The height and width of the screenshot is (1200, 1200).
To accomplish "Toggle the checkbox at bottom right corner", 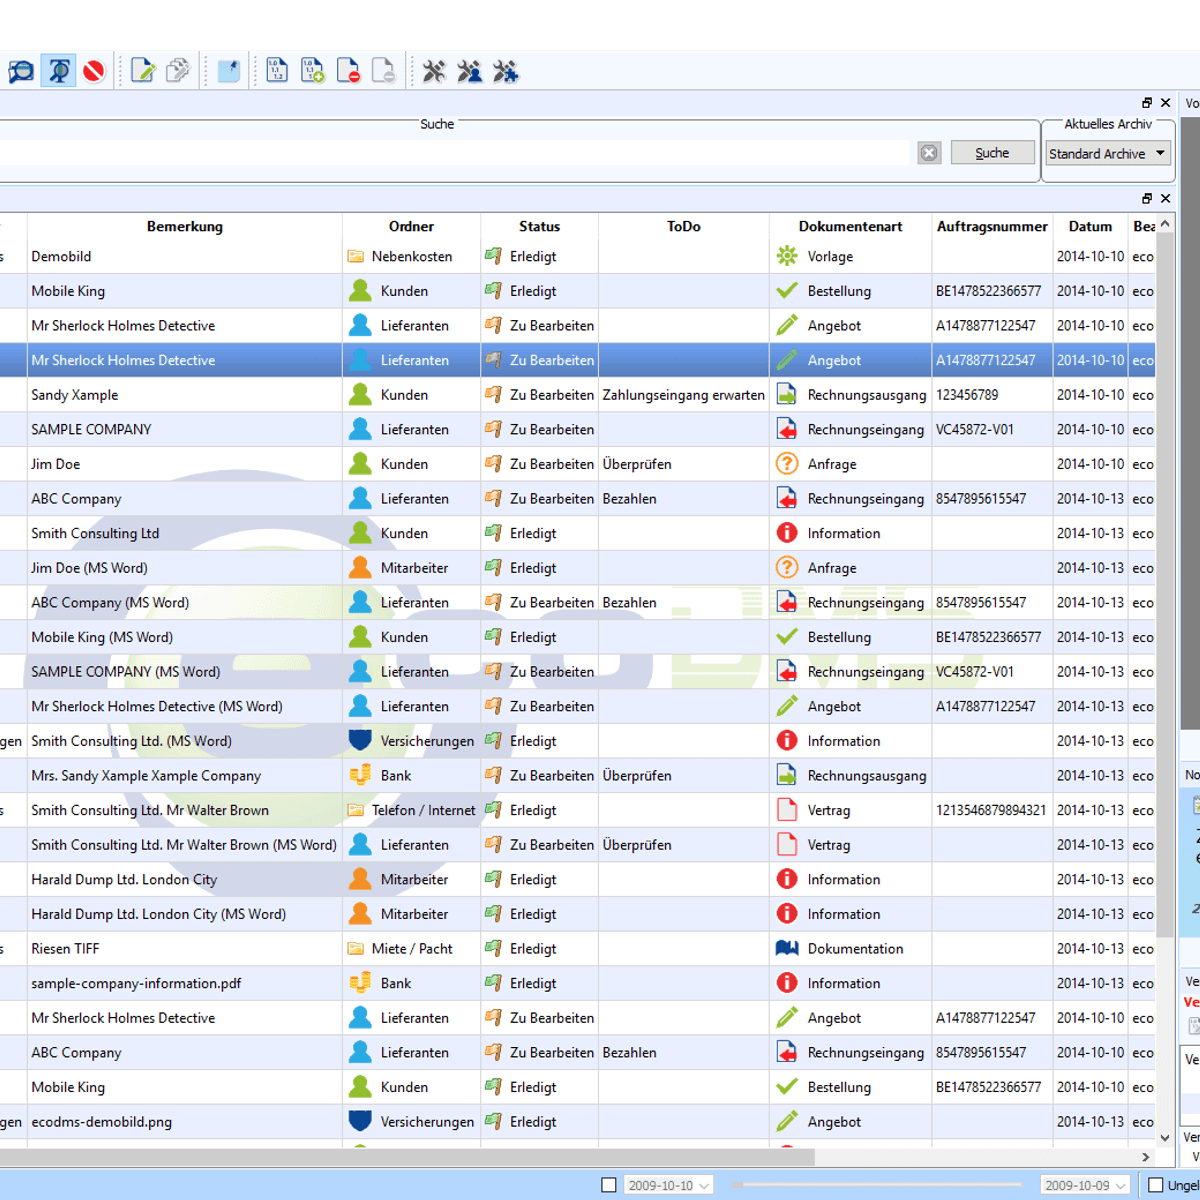I will [1156, 1185].
